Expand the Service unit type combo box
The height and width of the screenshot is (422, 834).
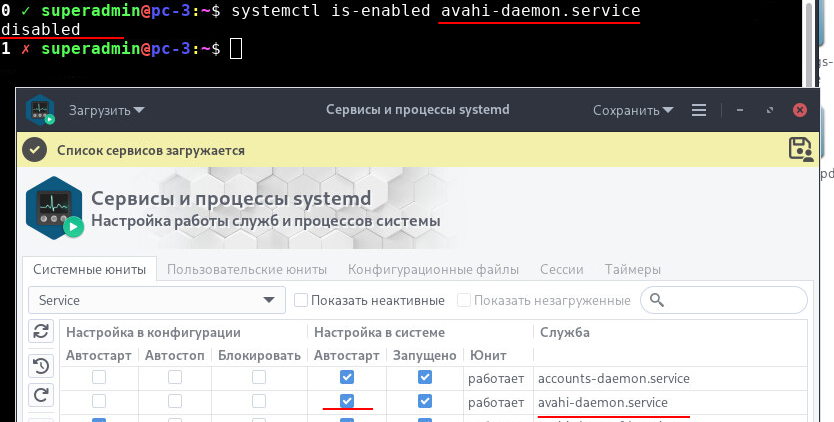157,300
